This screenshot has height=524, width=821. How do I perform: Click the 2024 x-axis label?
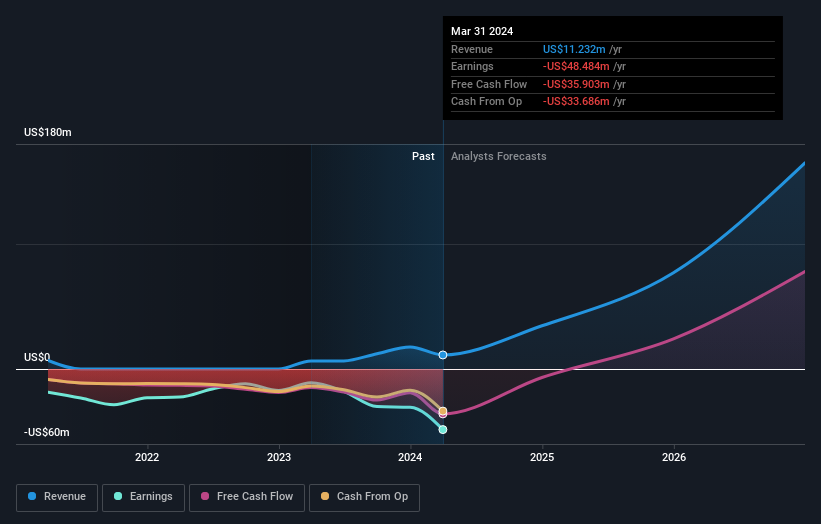pos(410,458)
